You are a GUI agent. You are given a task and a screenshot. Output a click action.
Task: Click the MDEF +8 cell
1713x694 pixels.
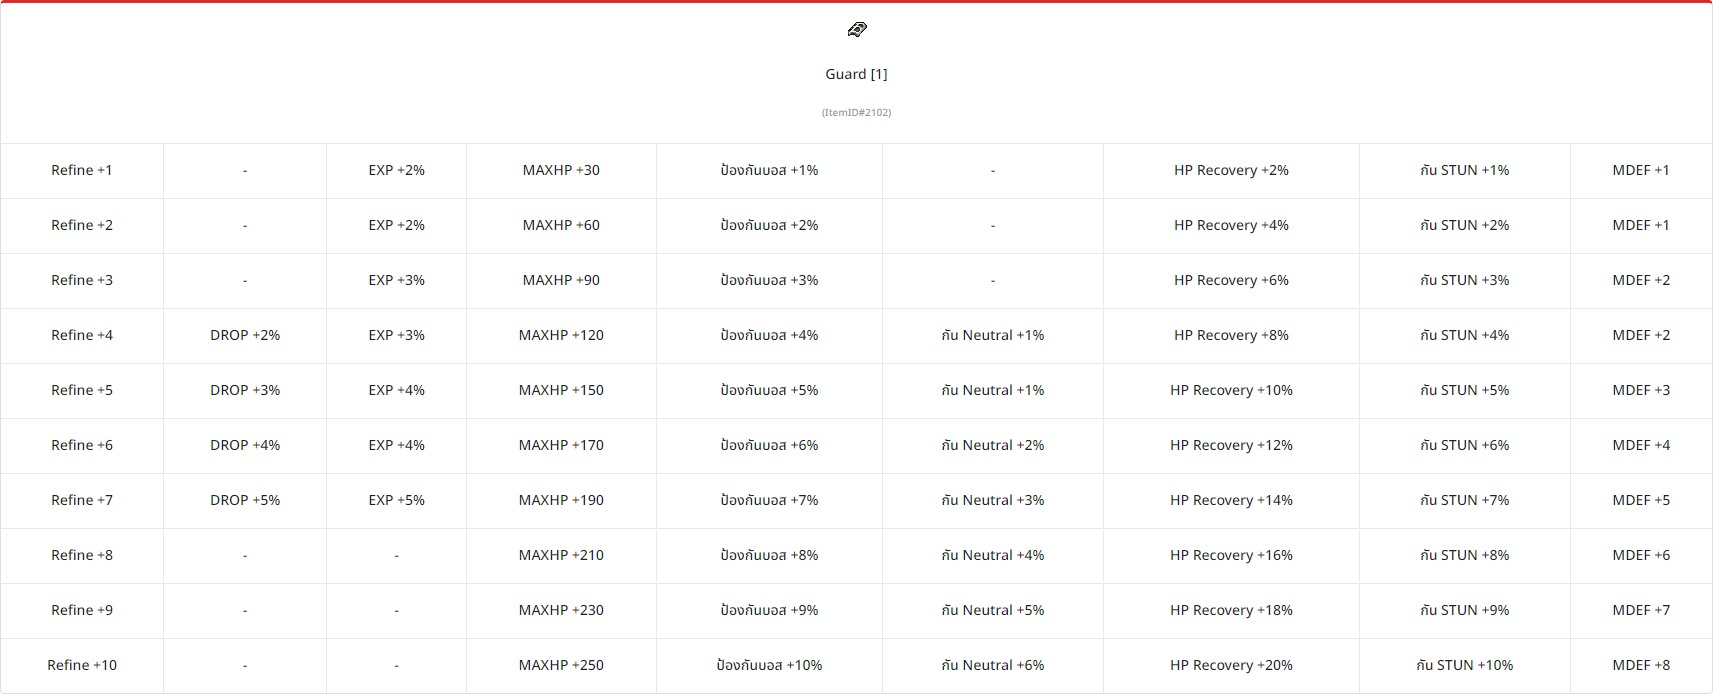pos(1641,665)
